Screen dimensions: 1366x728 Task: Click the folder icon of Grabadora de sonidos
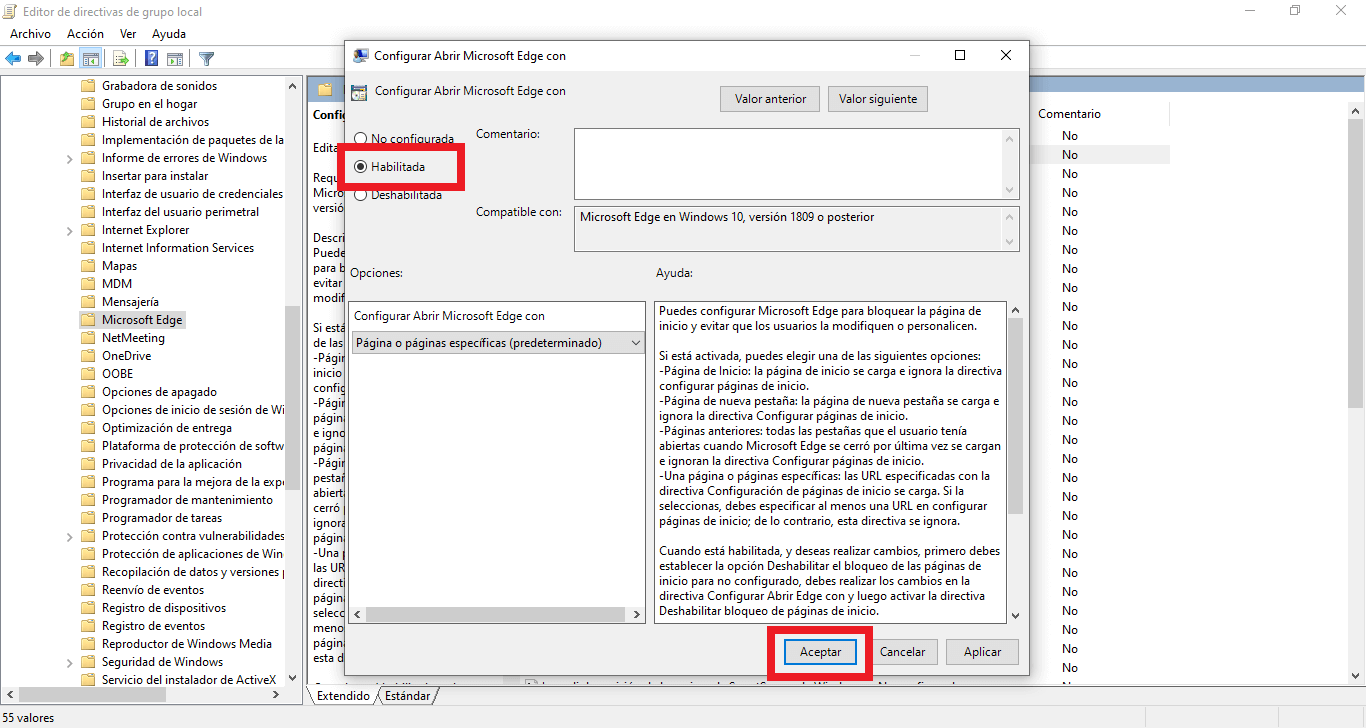coord(88,86)
